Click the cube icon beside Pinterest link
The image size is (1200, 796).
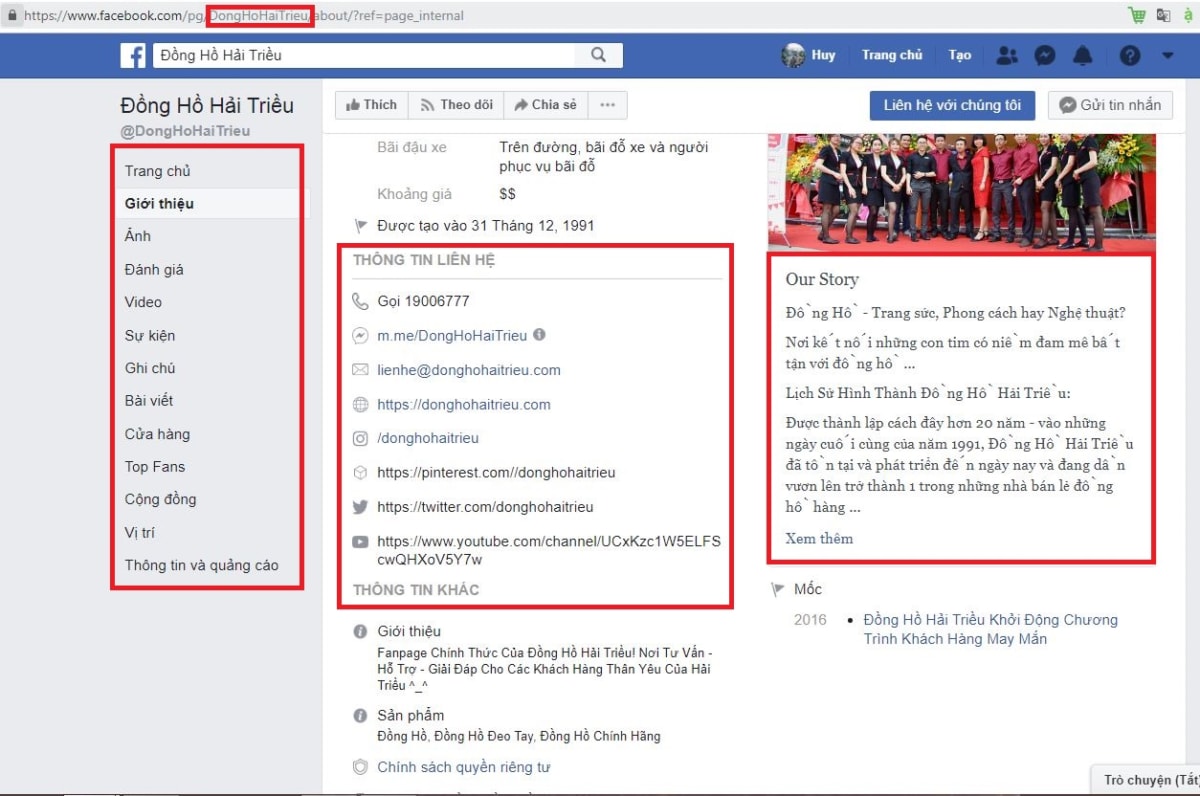pos(360,472)
